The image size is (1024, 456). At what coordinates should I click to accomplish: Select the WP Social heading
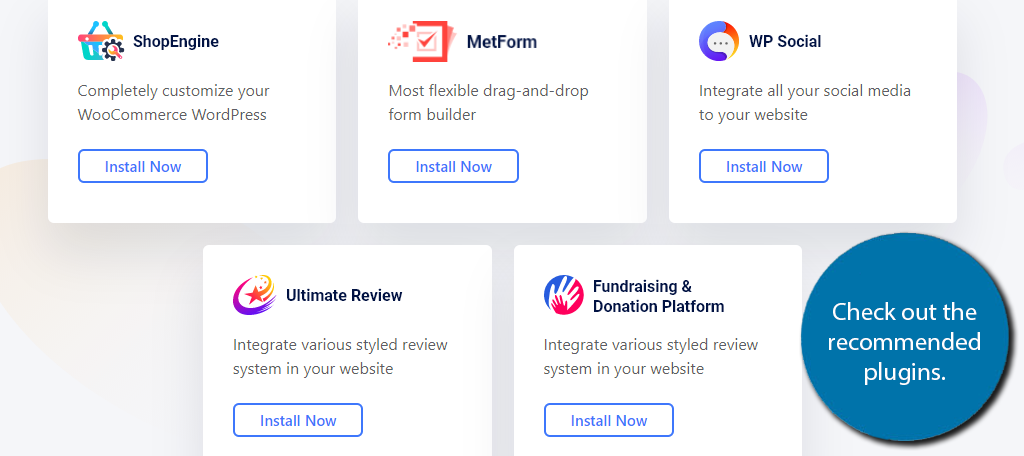(785, 41)
